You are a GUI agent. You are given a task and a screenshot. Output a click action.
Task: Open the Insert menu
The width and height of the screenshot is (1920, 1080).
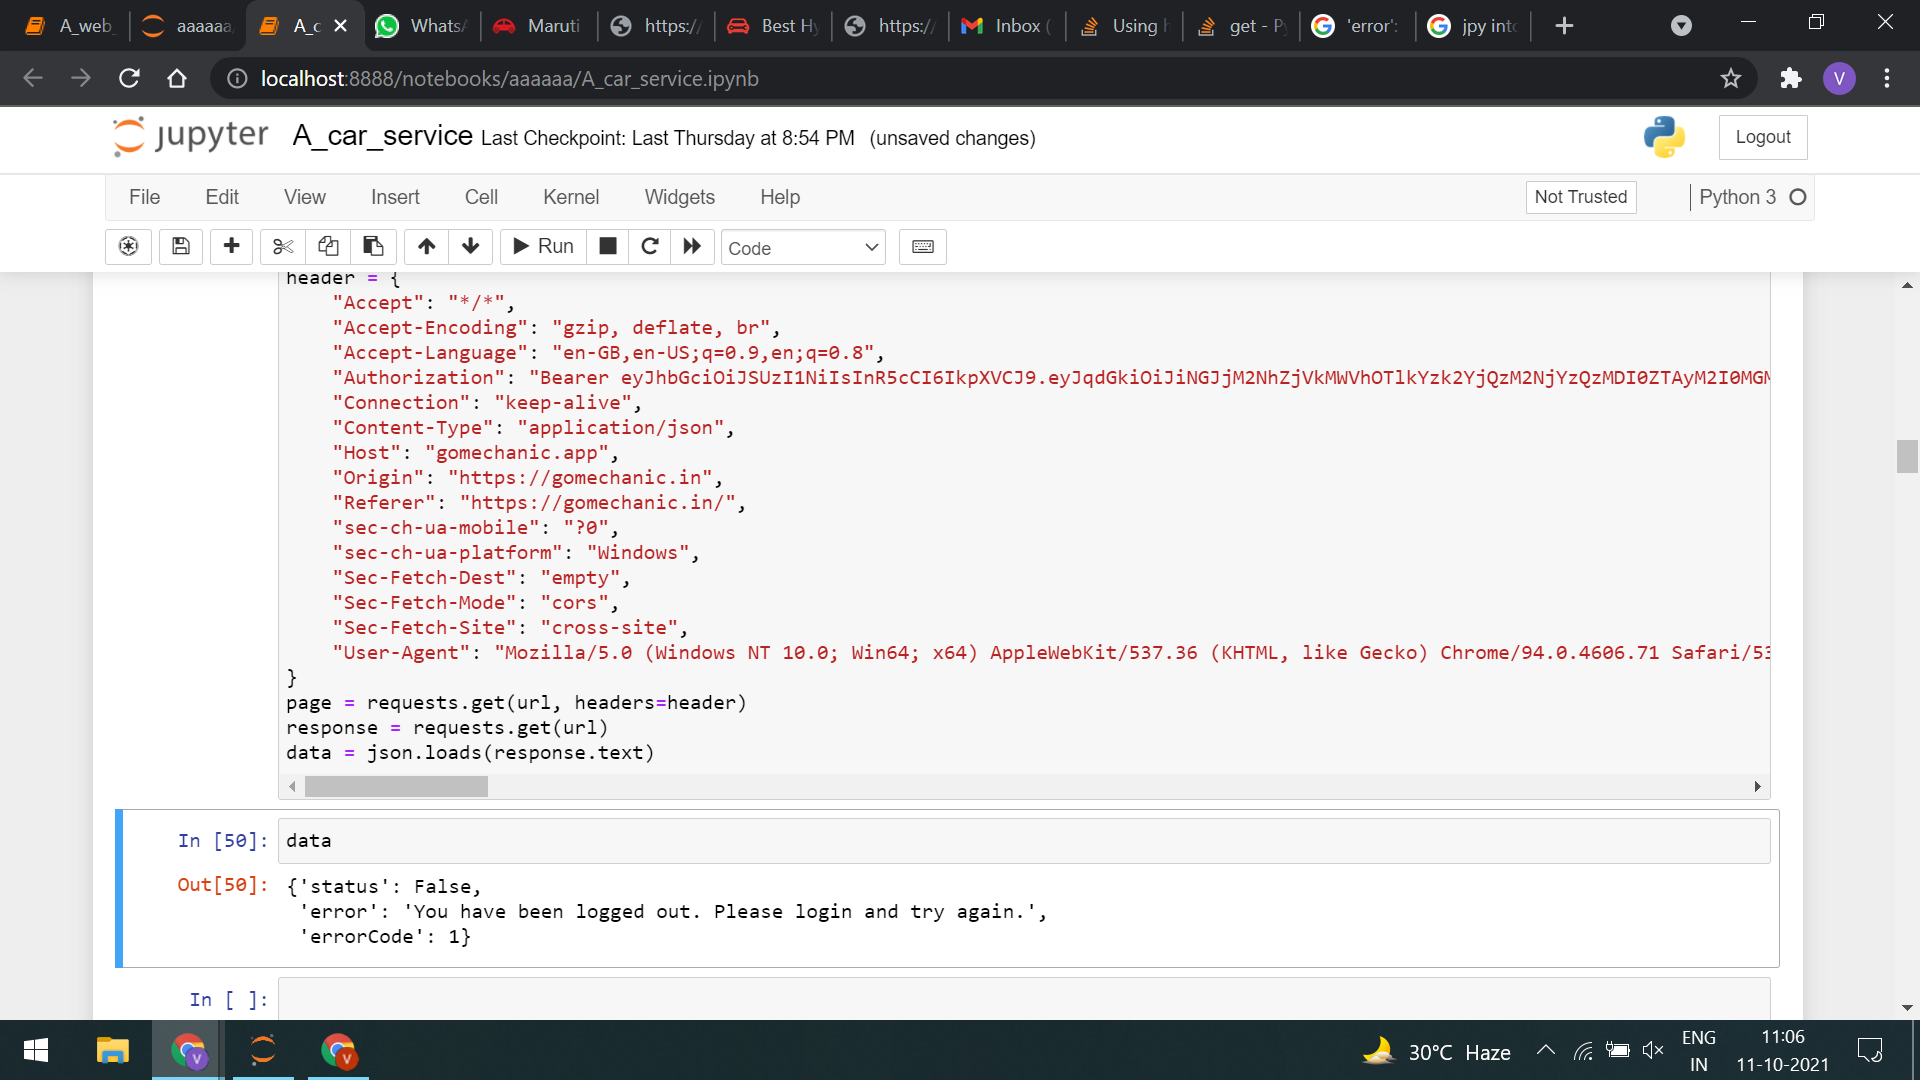tap(395, 197)
